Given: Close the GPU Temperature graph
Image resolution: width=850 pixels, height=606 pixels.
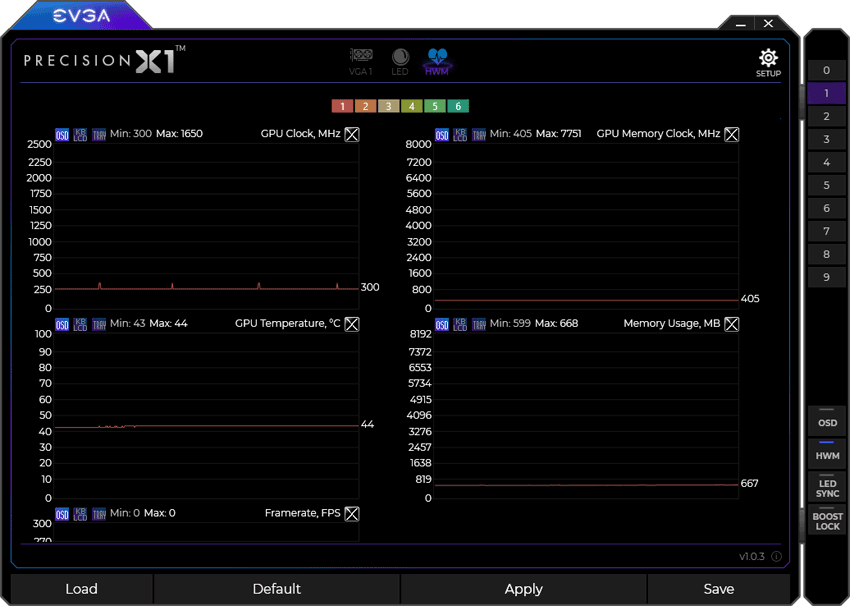Looking at the screenshot, I should (x=352, y=324).
